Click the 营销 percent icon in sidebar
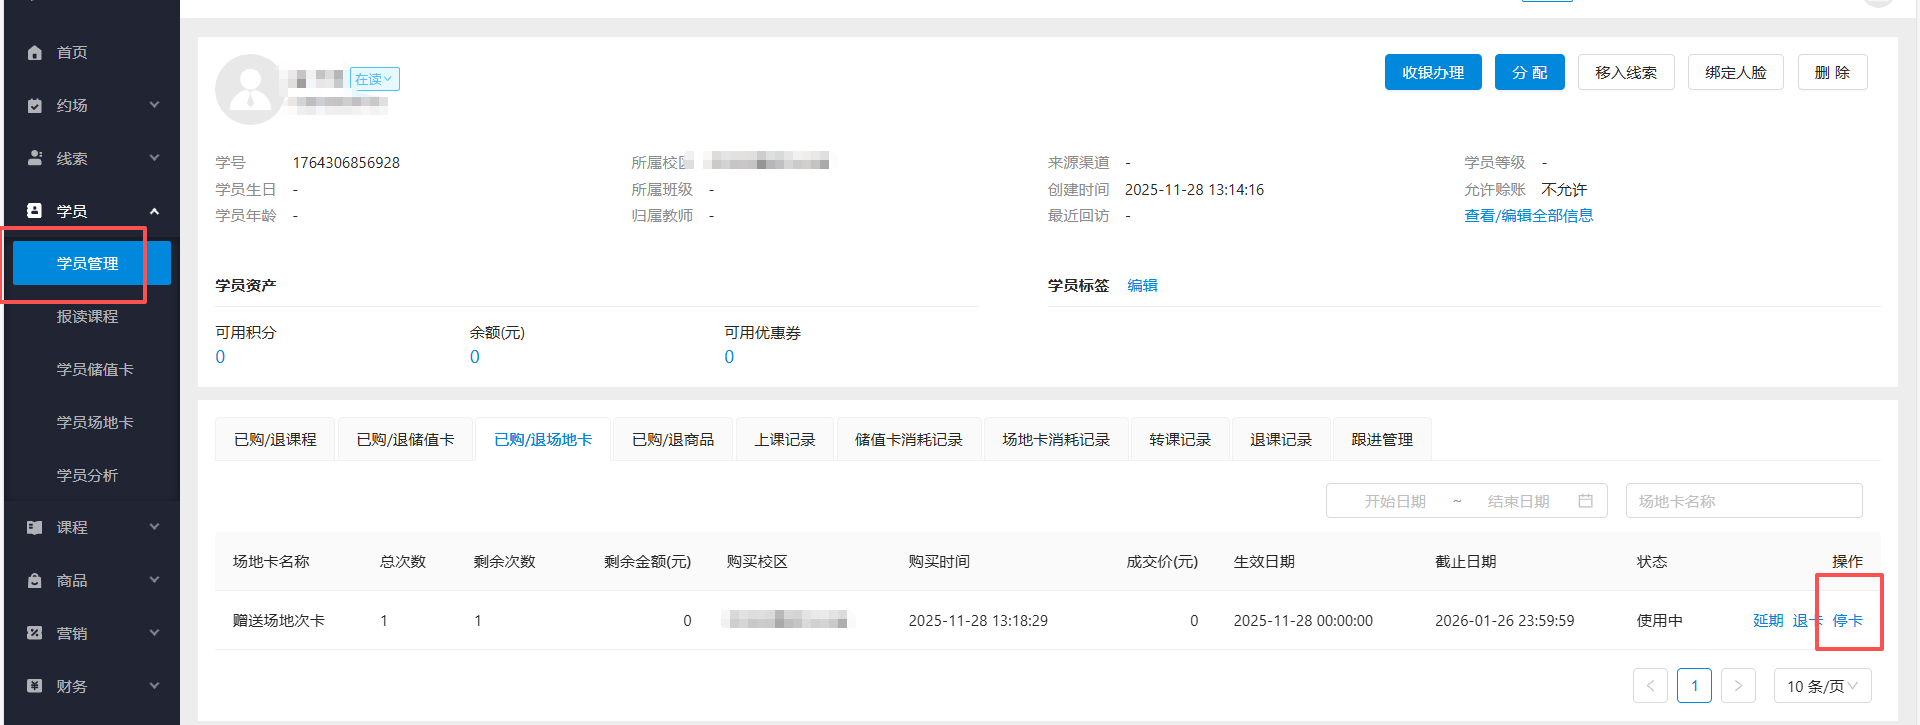 click(x=35, y=633)
